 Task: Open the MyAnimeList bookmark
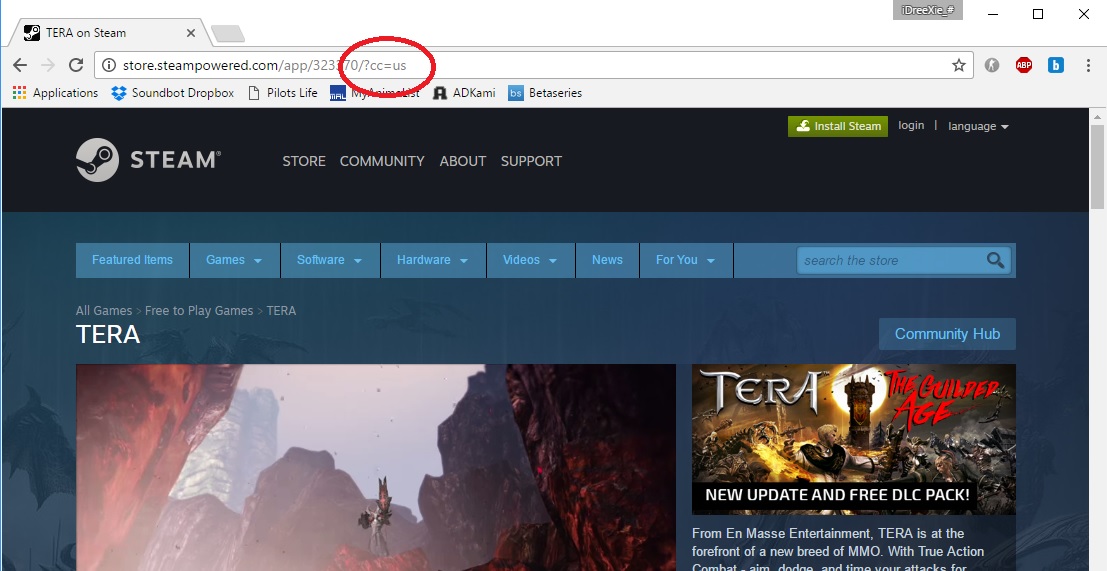[375, 92]
